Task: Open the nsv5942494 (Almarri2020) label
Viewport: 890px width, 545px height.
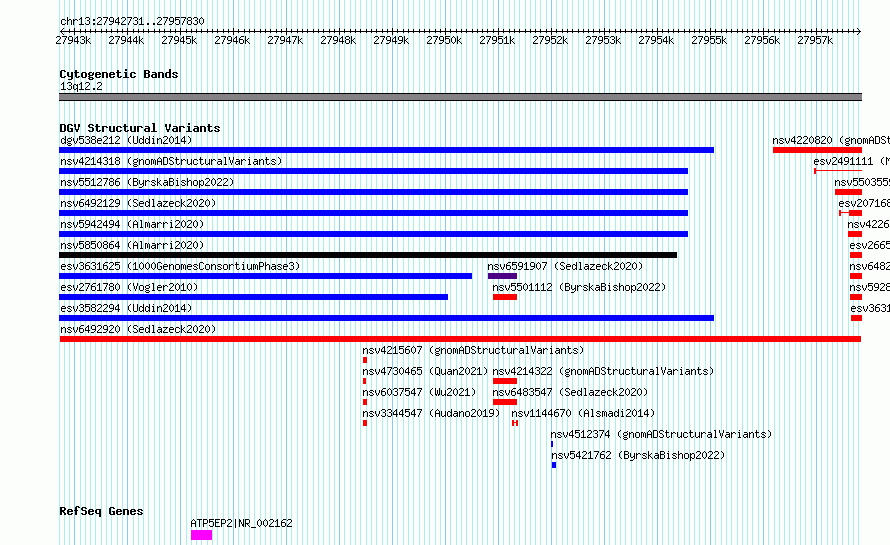Action: click(132, 224)
